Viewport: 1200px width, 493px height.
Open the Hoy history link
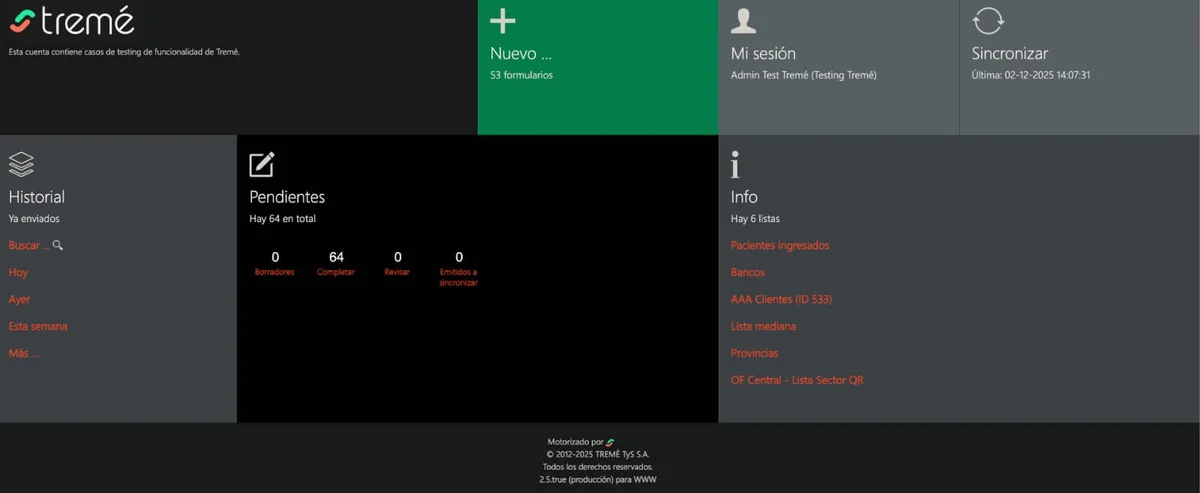point(18,272)
